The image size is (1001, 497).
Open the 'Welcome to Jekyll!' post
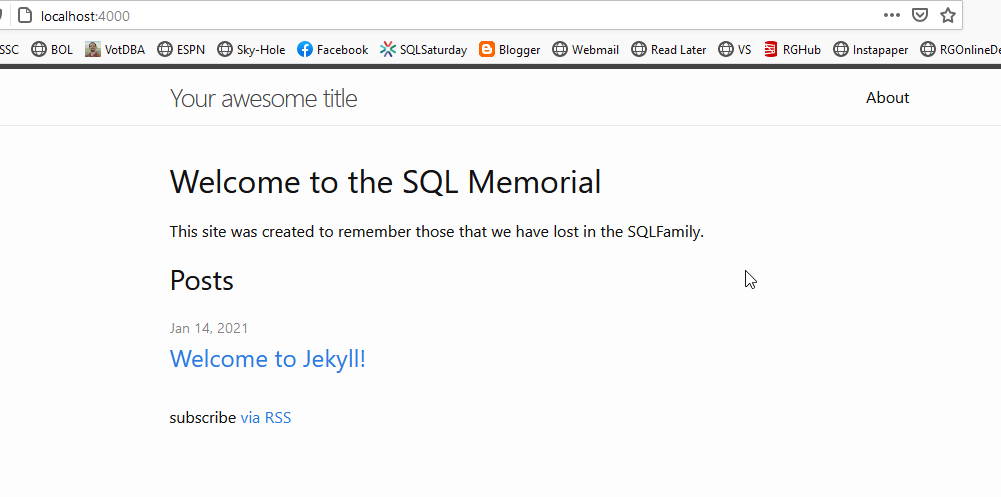[x=268, y=359]
